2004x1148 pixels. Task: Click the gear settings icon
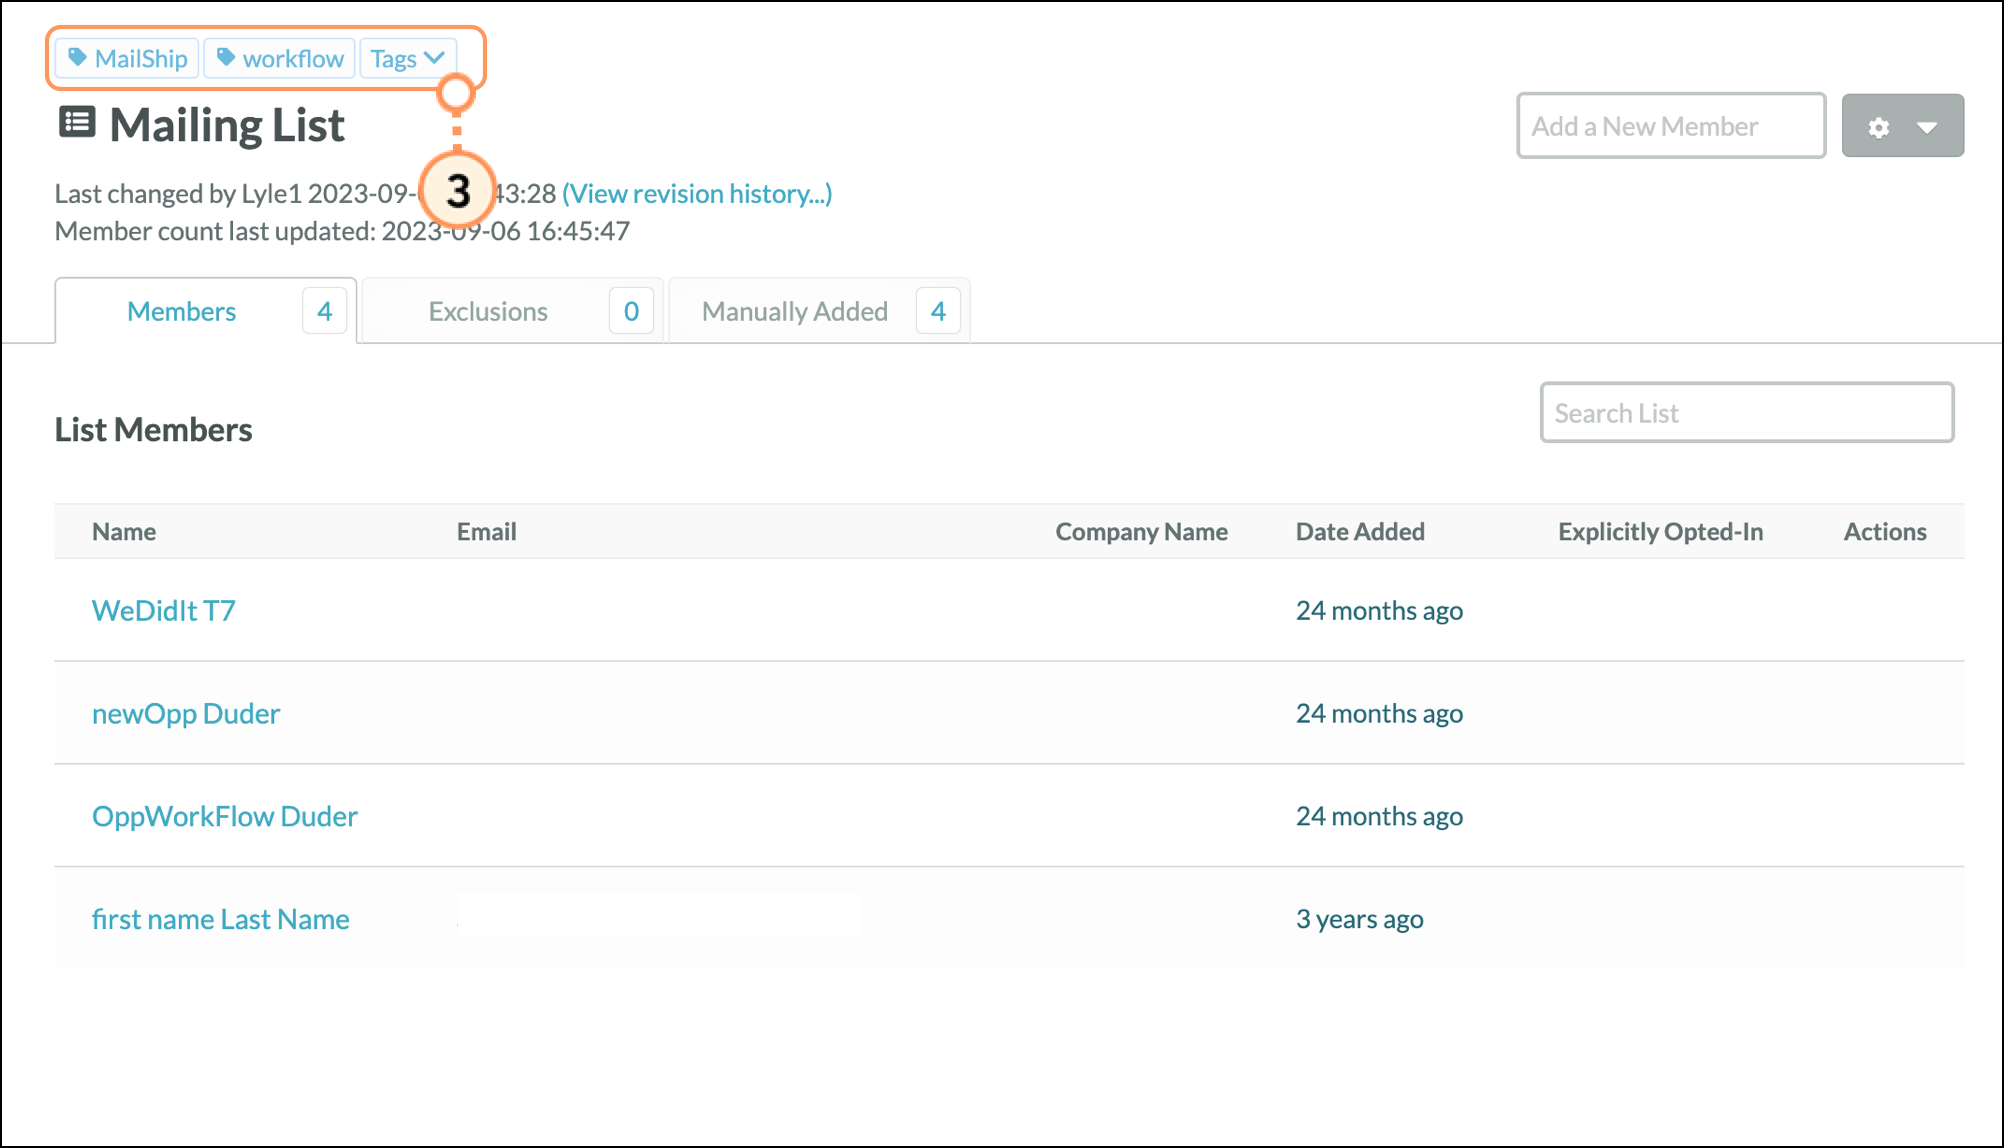1879,127
